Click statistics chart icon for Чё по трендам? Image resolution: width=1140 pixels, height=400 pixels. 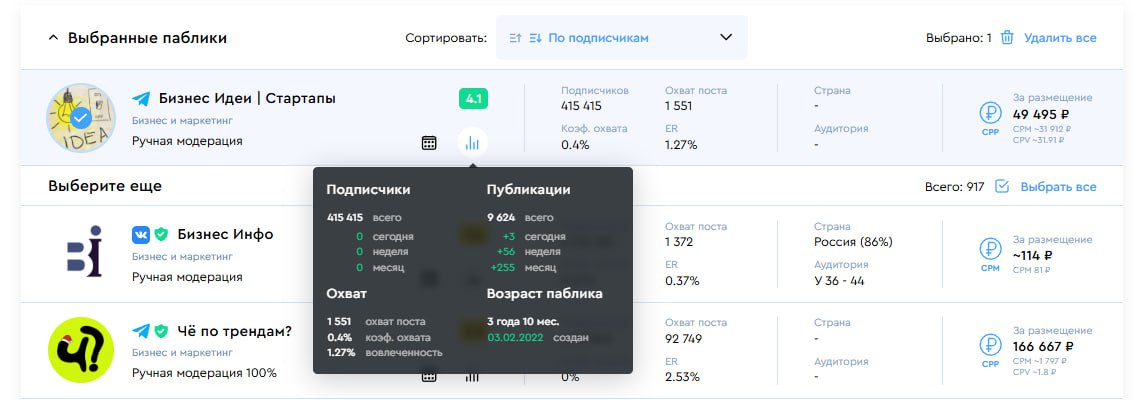pos(472,377)
